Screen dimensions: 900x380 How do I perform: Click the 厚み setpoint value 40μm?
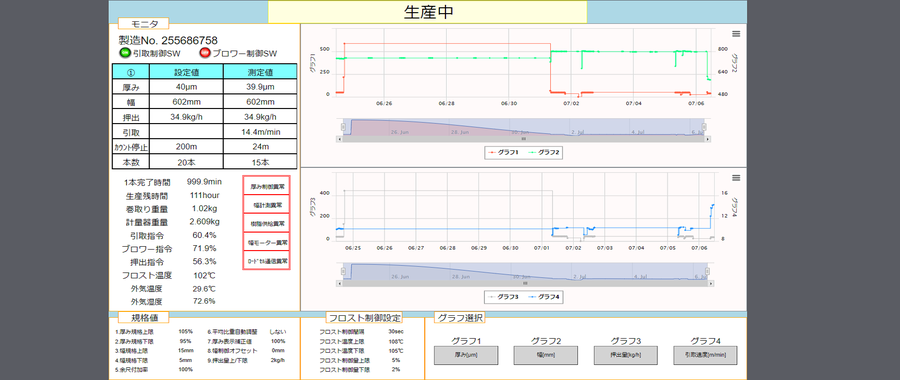[186, 87]
